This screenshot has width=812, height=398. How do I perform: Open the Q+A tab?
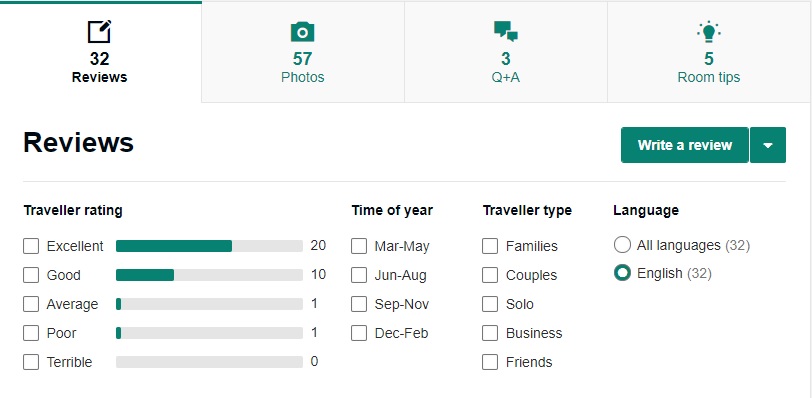(x=506, y=52)
